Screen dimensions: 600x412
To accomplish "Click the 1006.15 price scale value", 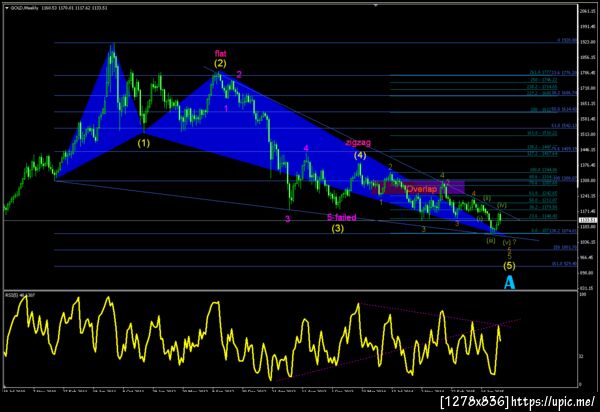I will tap(588, 242).
